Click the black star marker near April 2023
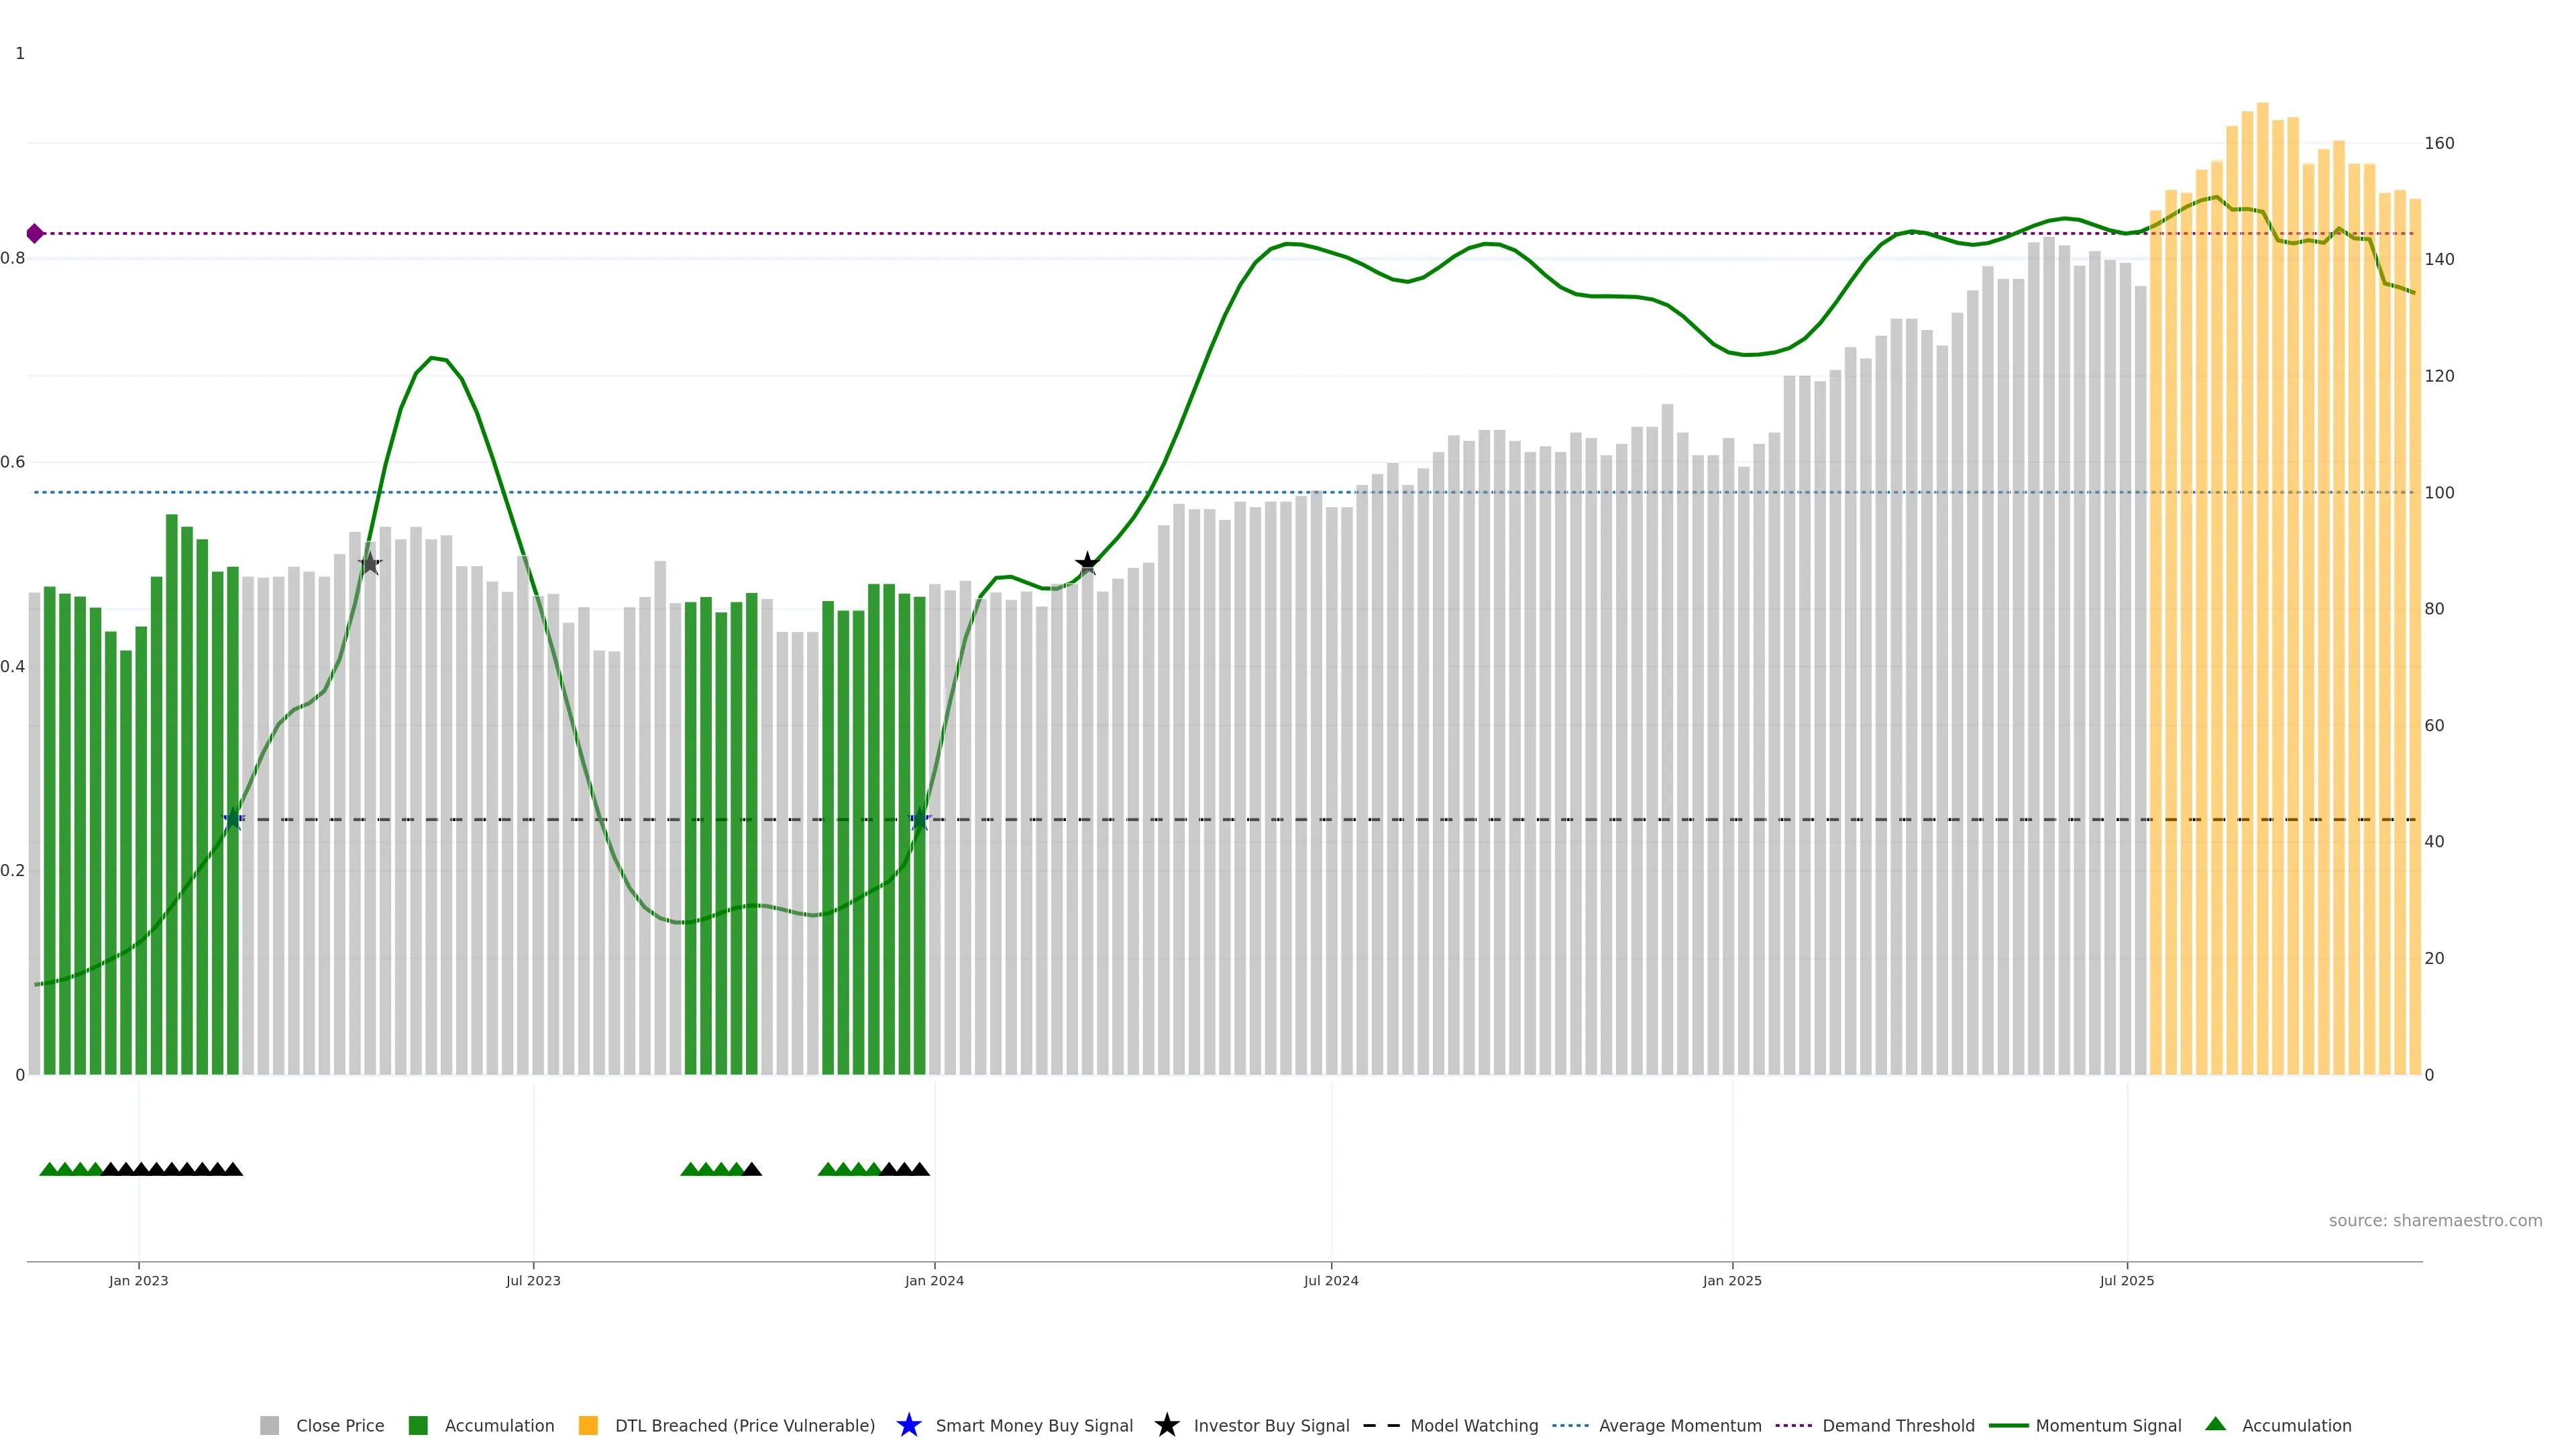 (x=370, y=564)
